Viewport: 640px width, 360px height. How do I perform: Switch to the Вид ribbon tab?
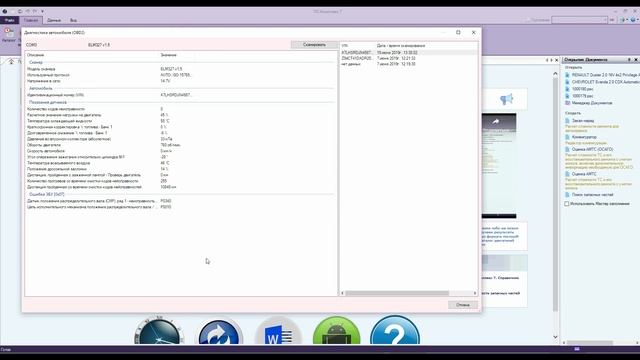tap(73, 20)
